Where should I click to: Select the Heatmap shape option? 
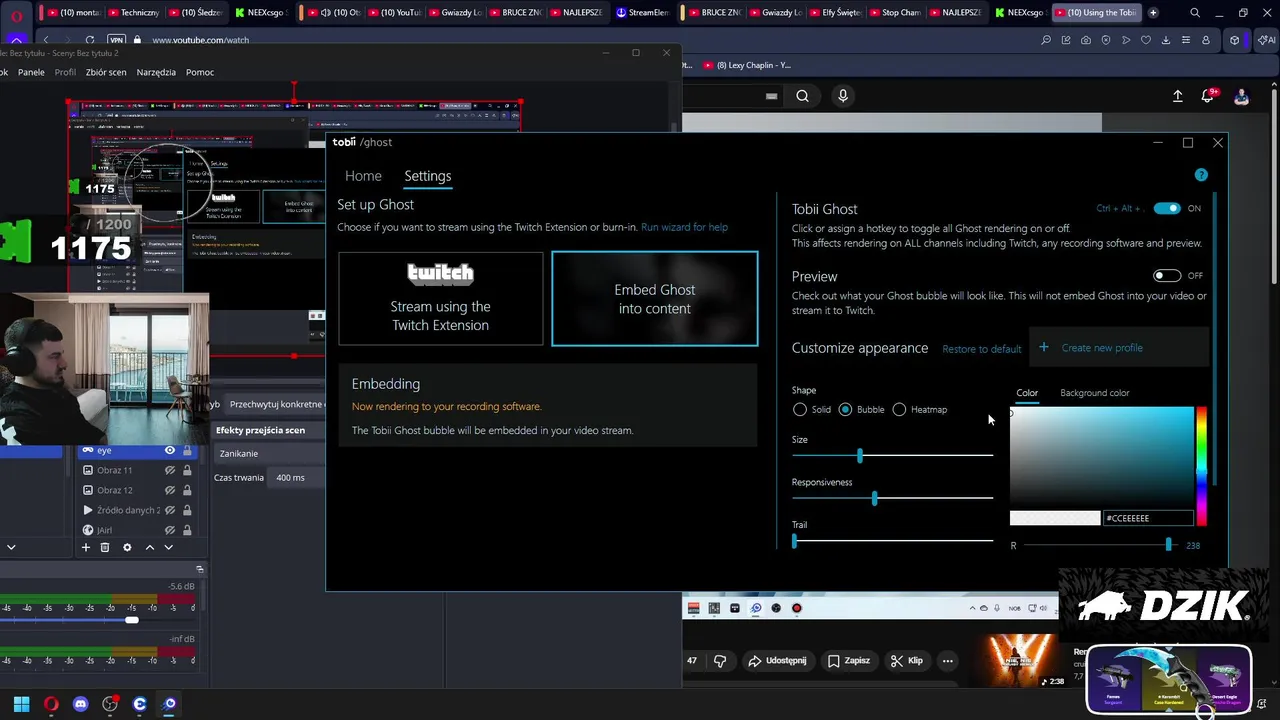pyautogui.click(x=899, y=410)
